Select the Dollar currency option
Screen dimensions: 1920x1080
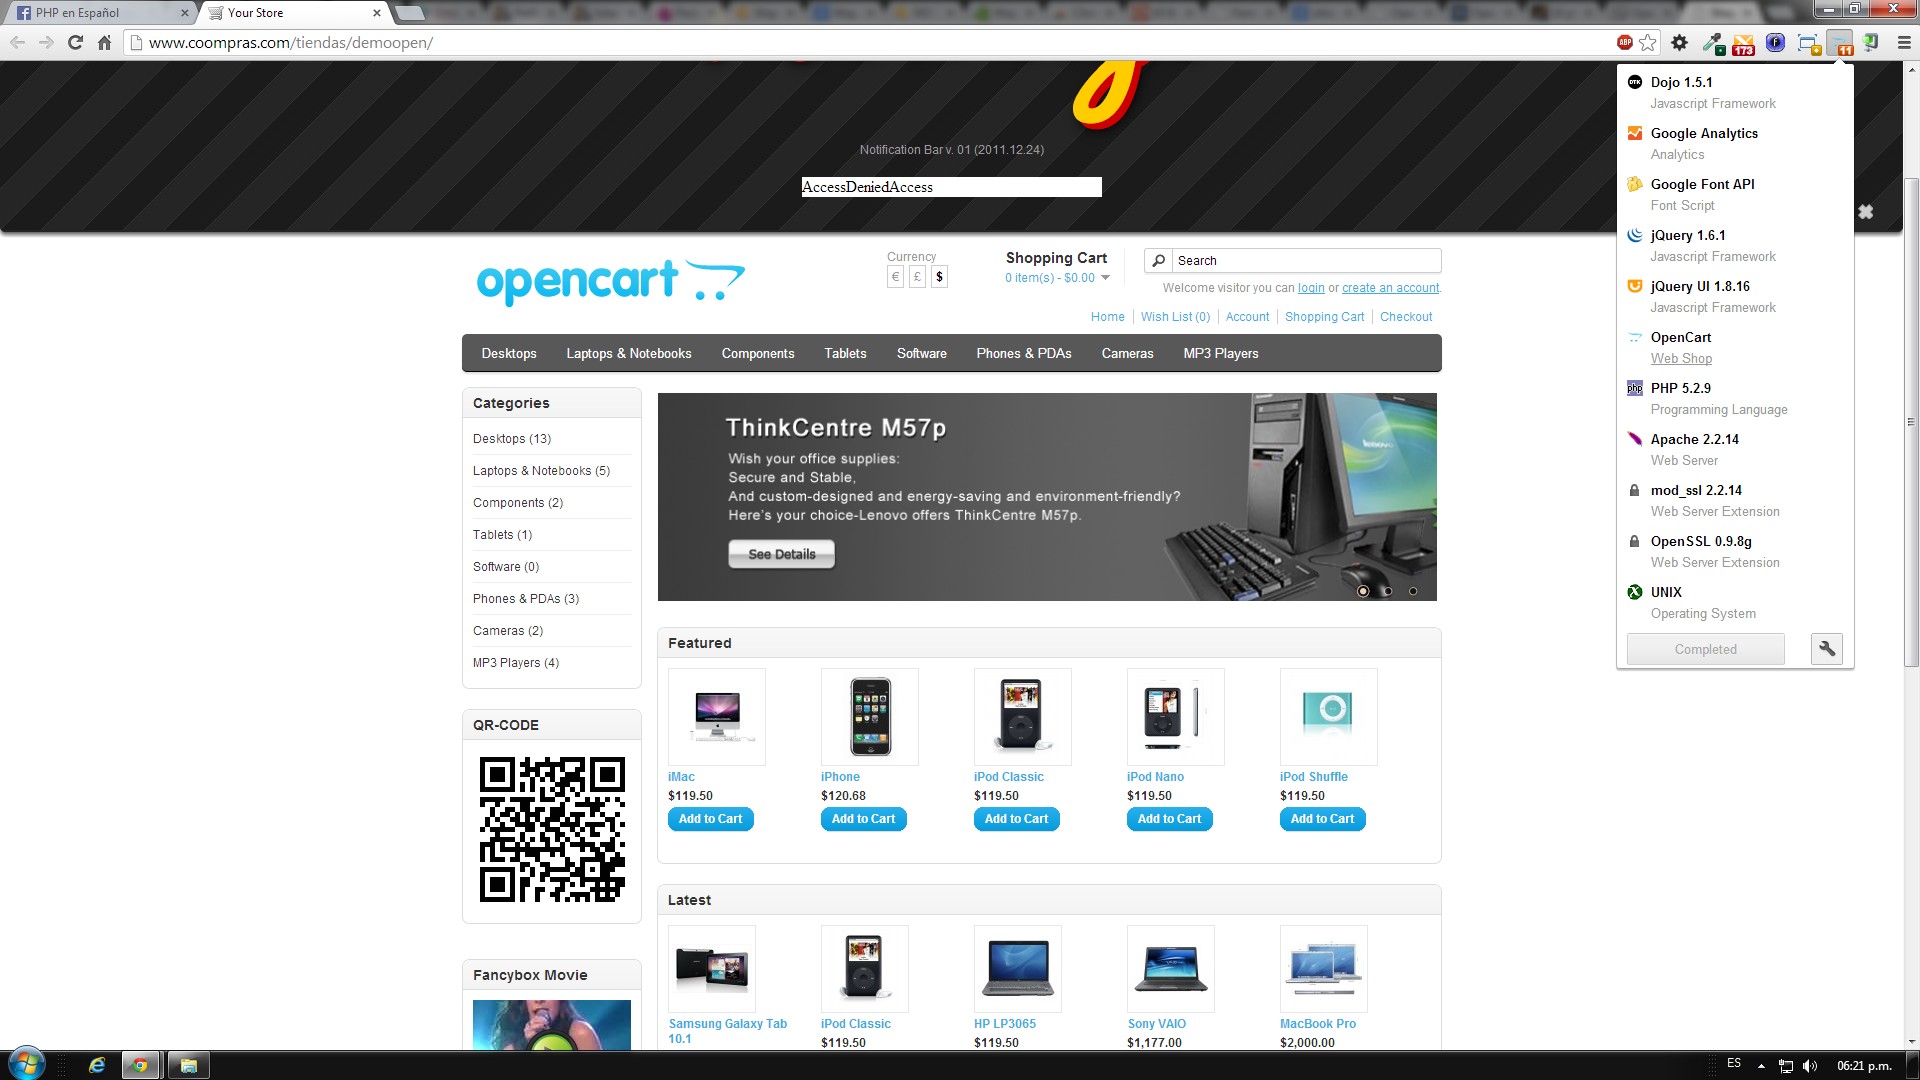[939, 277]
